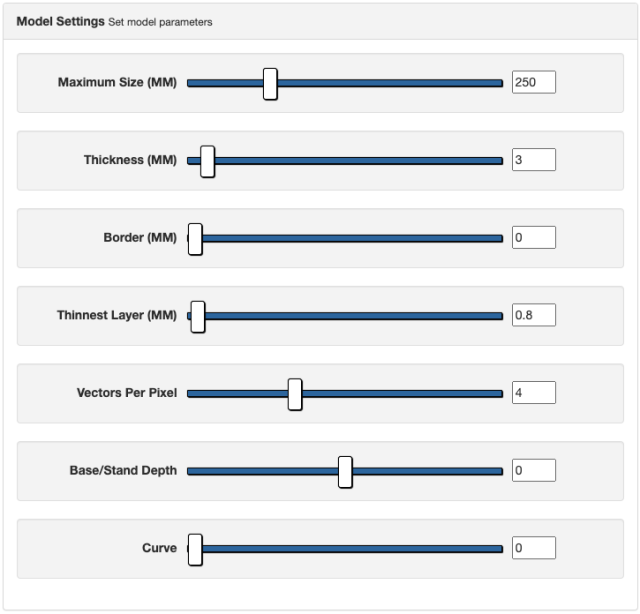Click the Thinnest Layer (MM) label
The height and width of the screenshot is (614, 640).
tap(117, 316)
